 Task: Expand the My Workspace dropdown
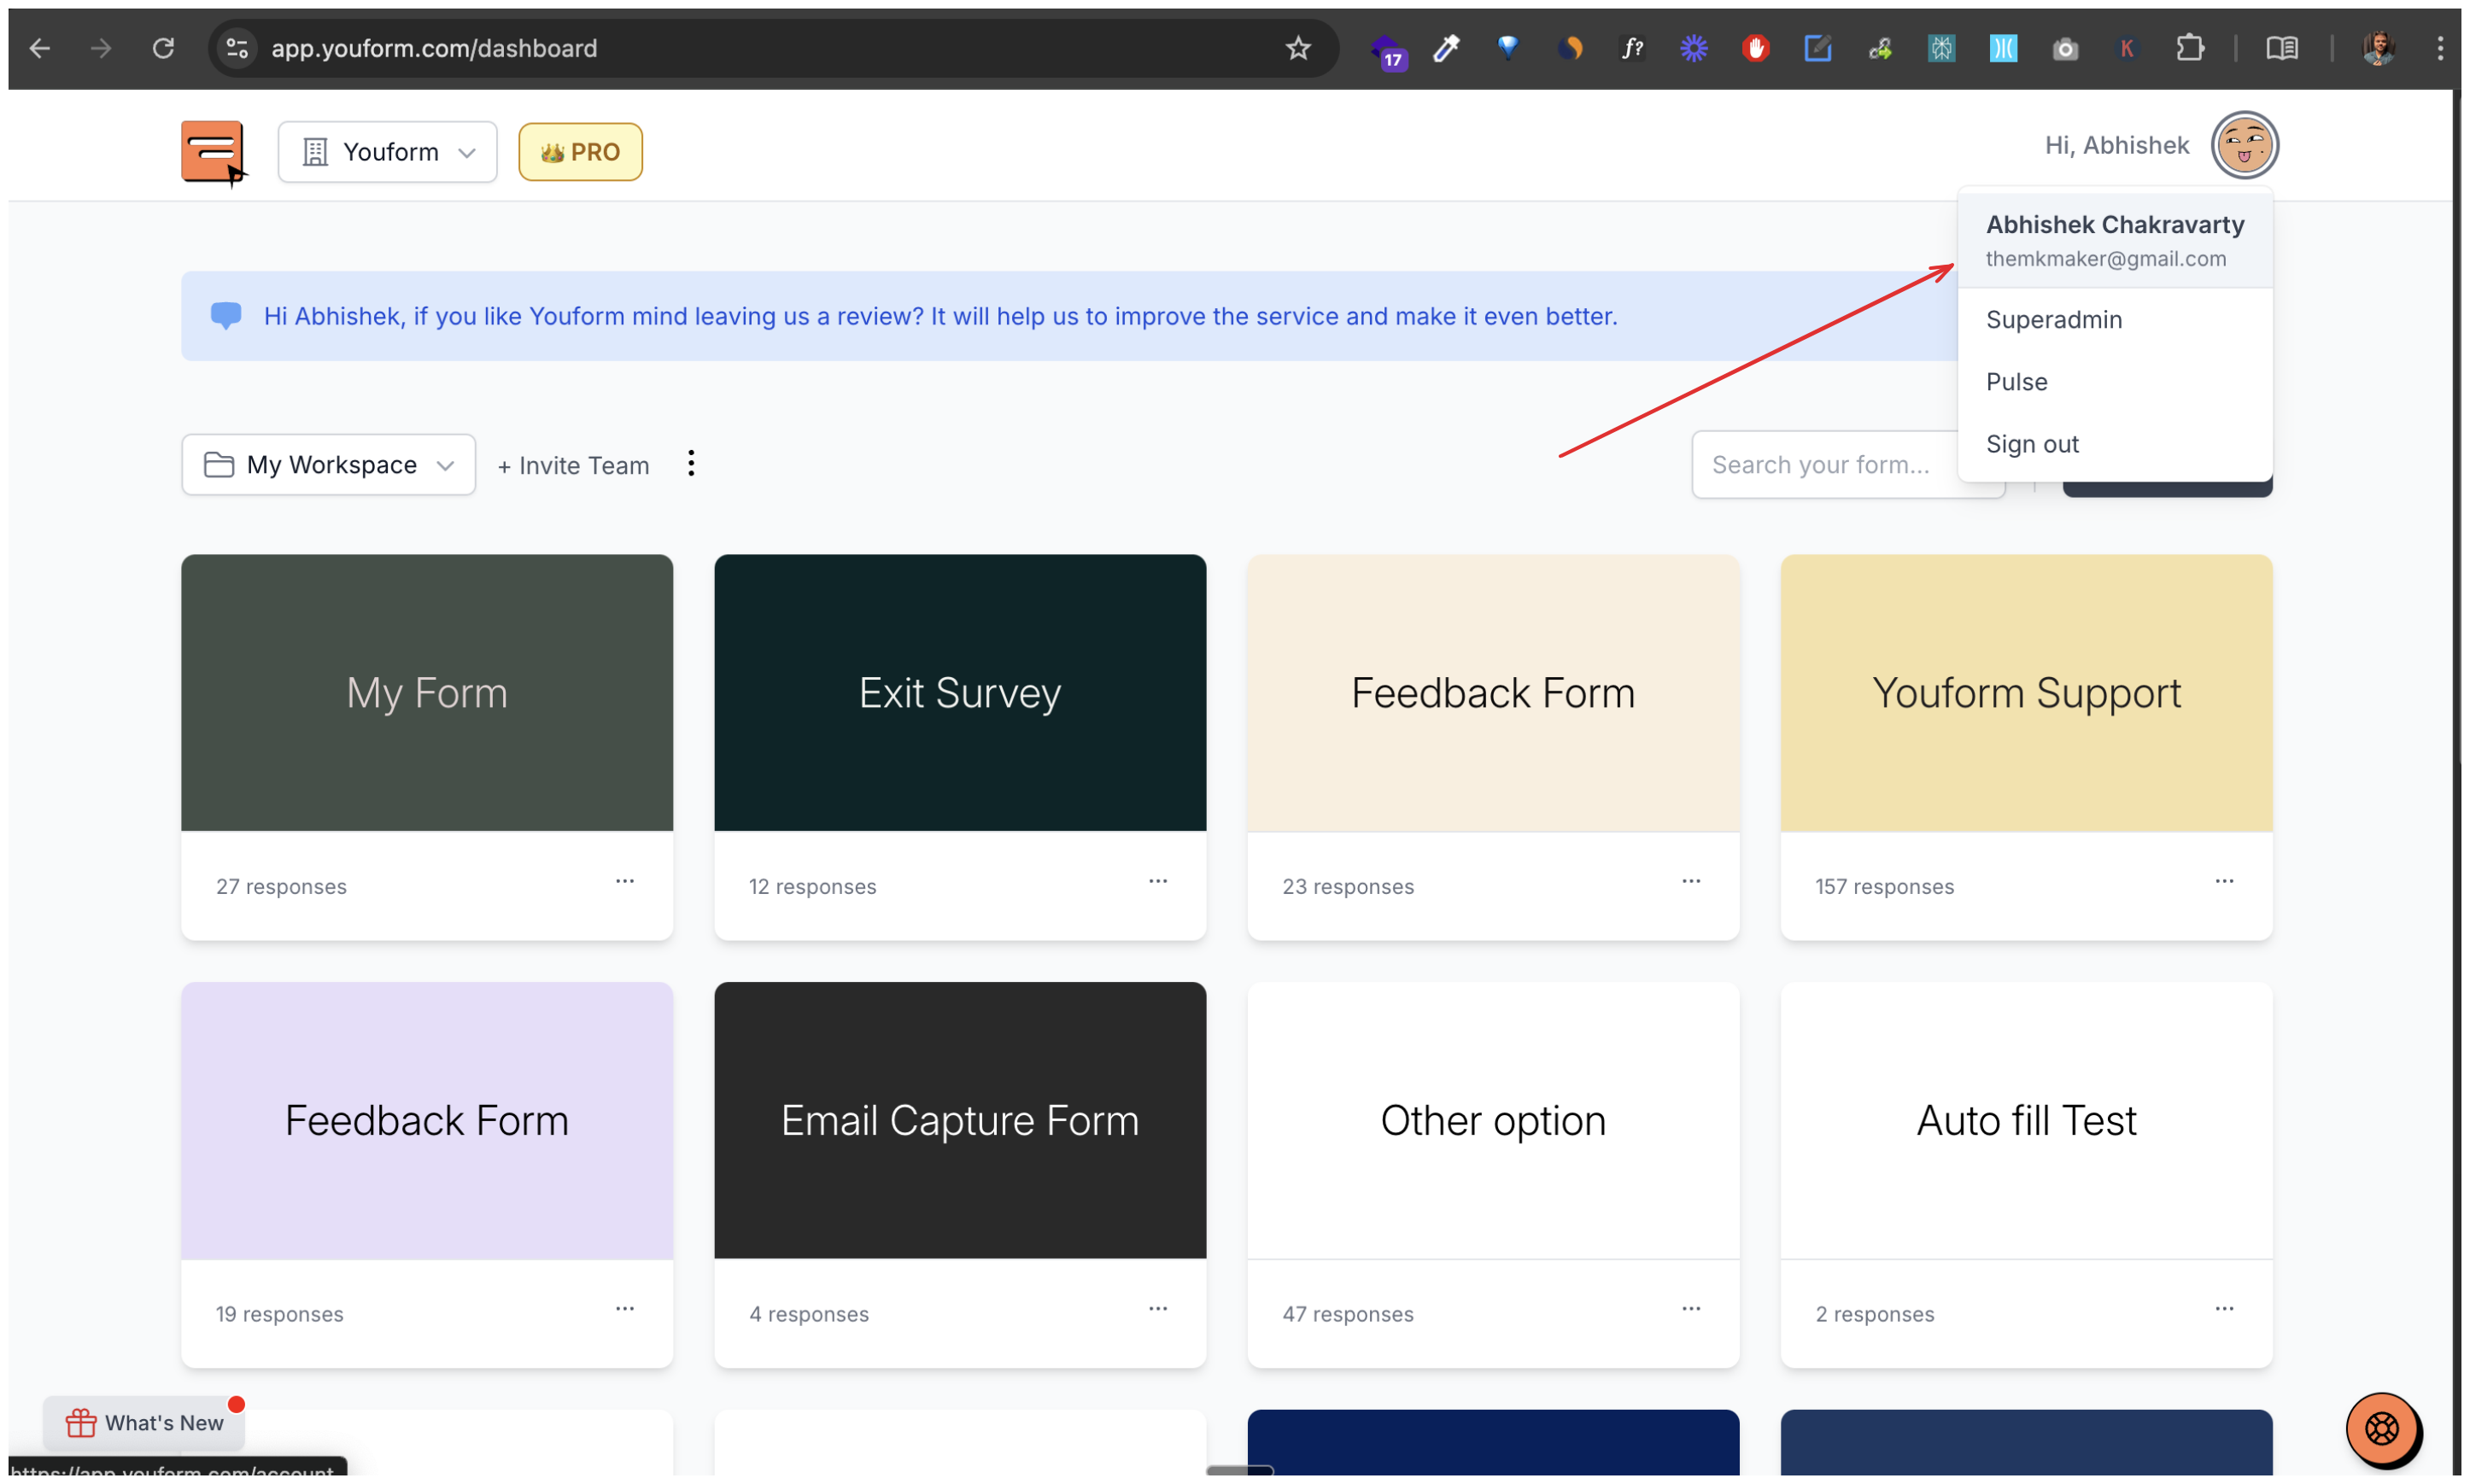329,465
